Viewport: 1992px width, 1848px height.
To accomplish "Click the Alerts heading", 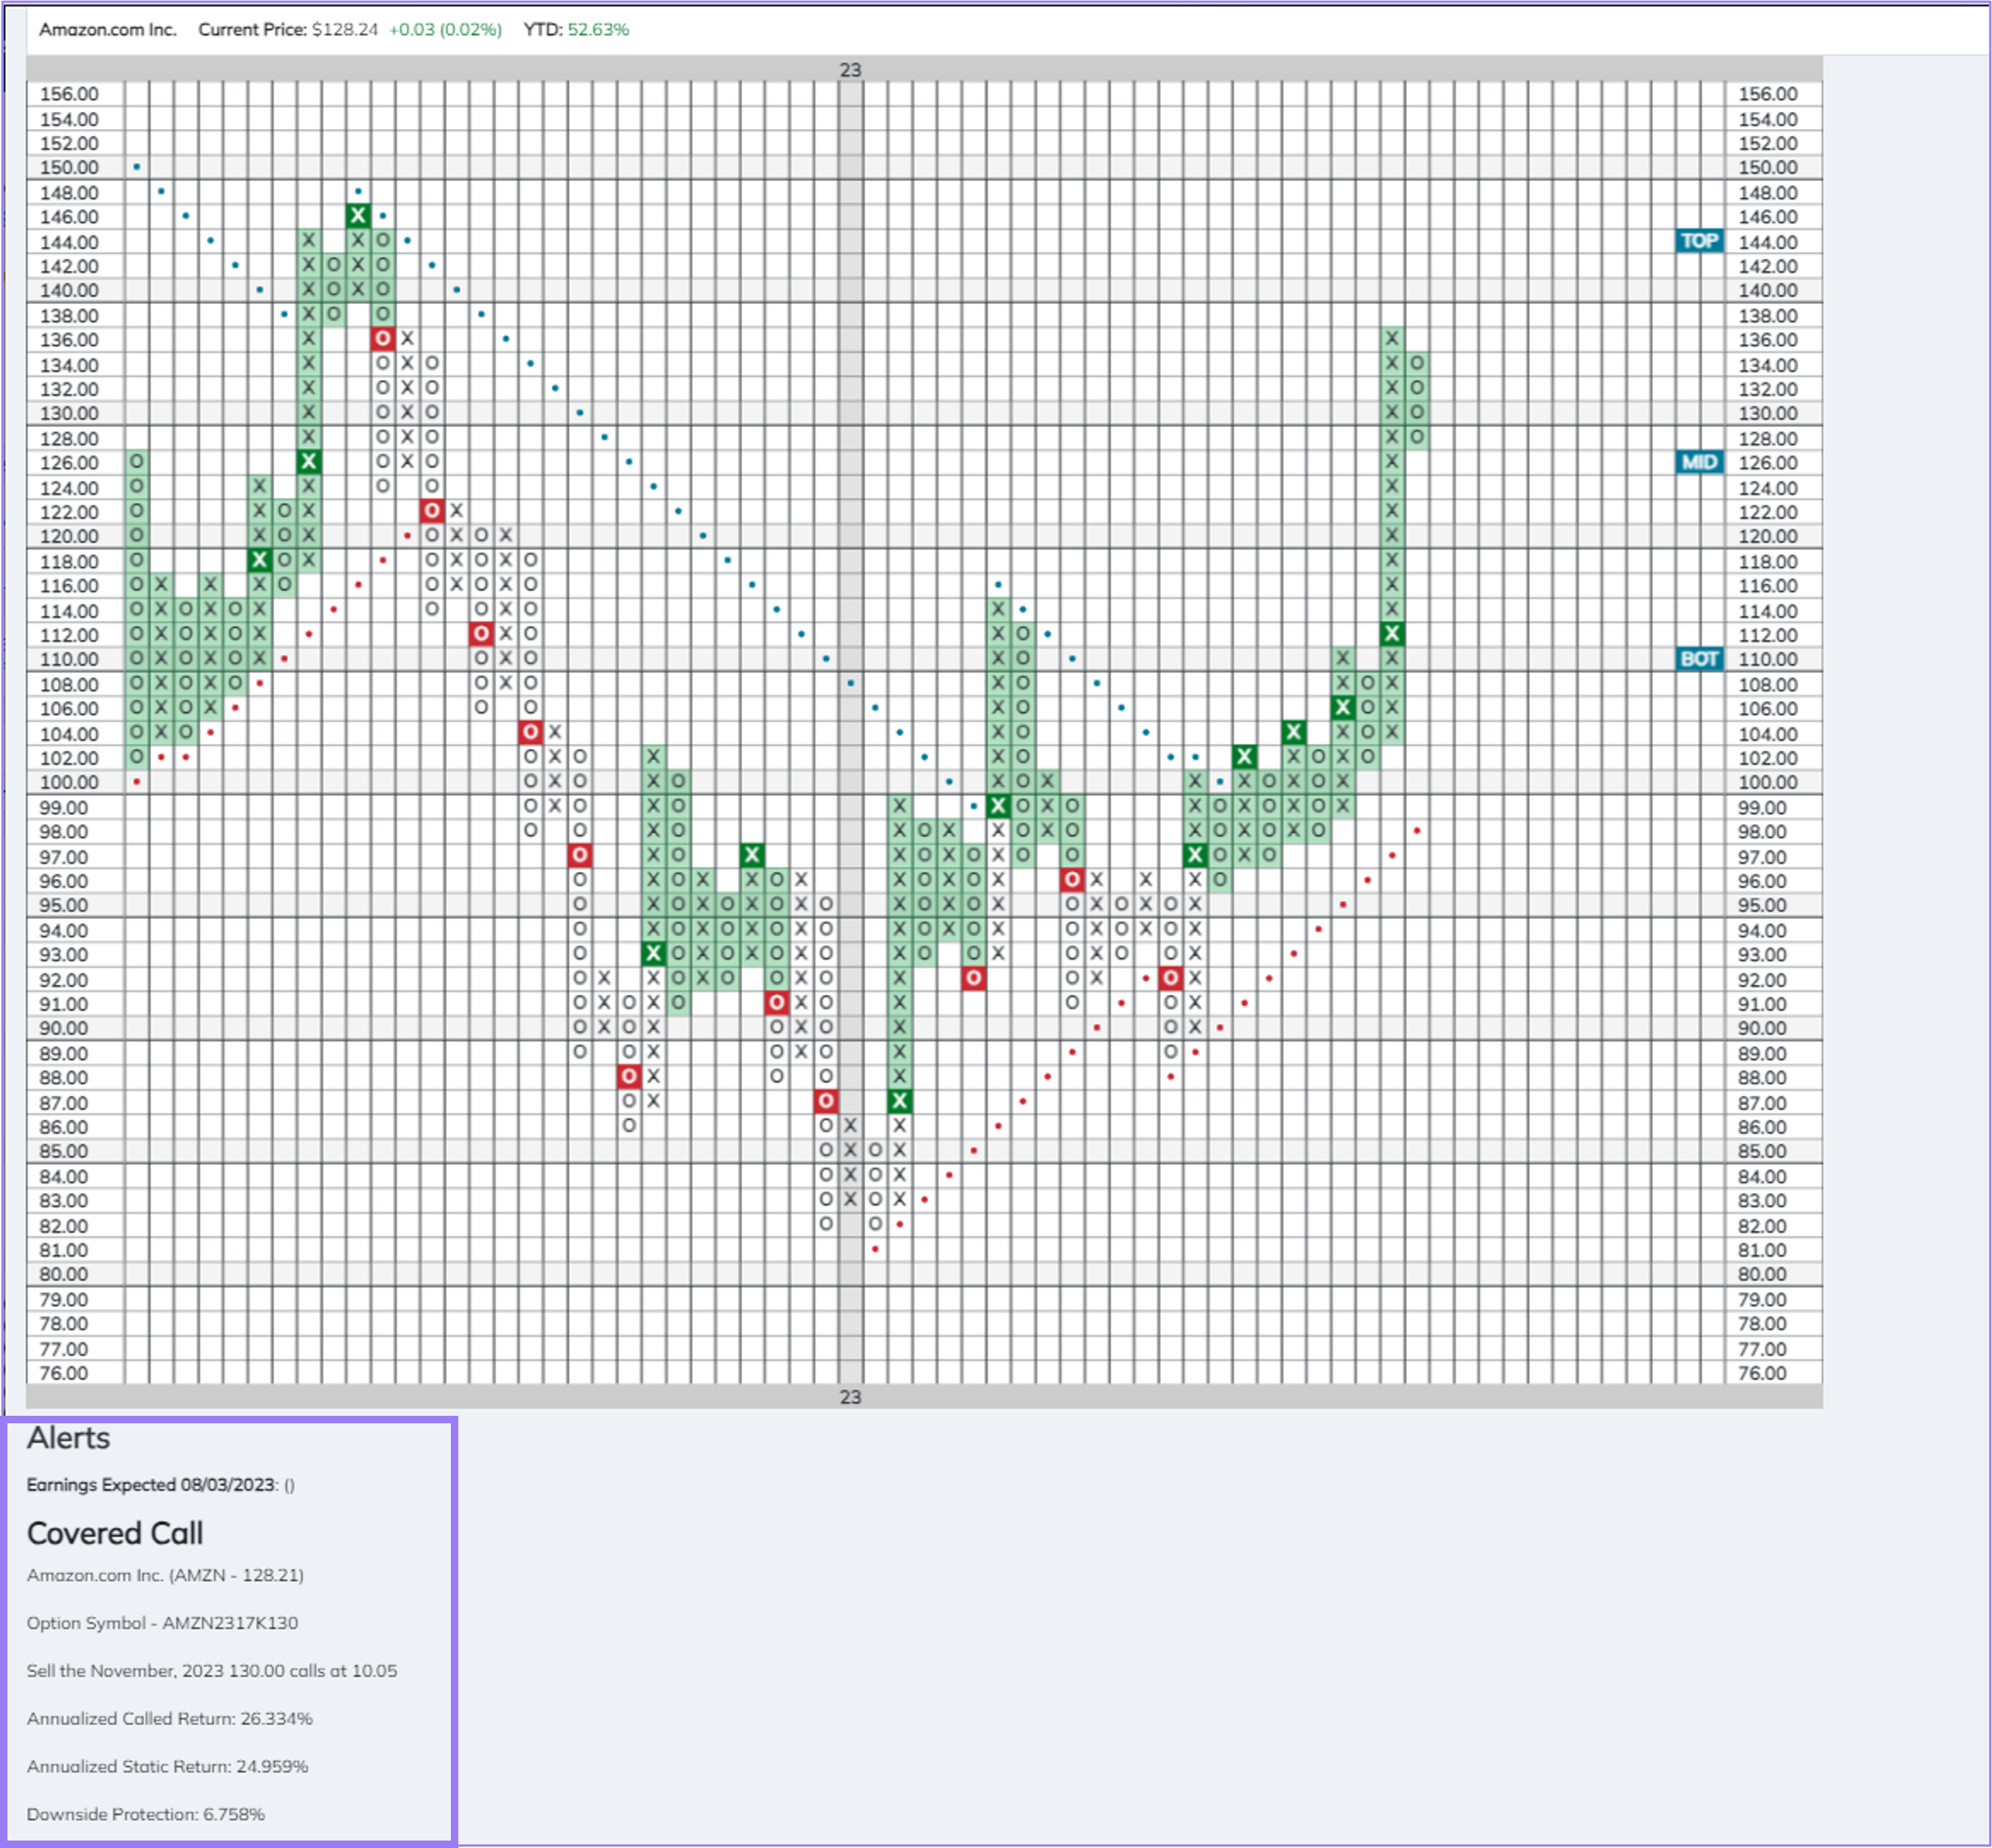I will pos(68,1437).
